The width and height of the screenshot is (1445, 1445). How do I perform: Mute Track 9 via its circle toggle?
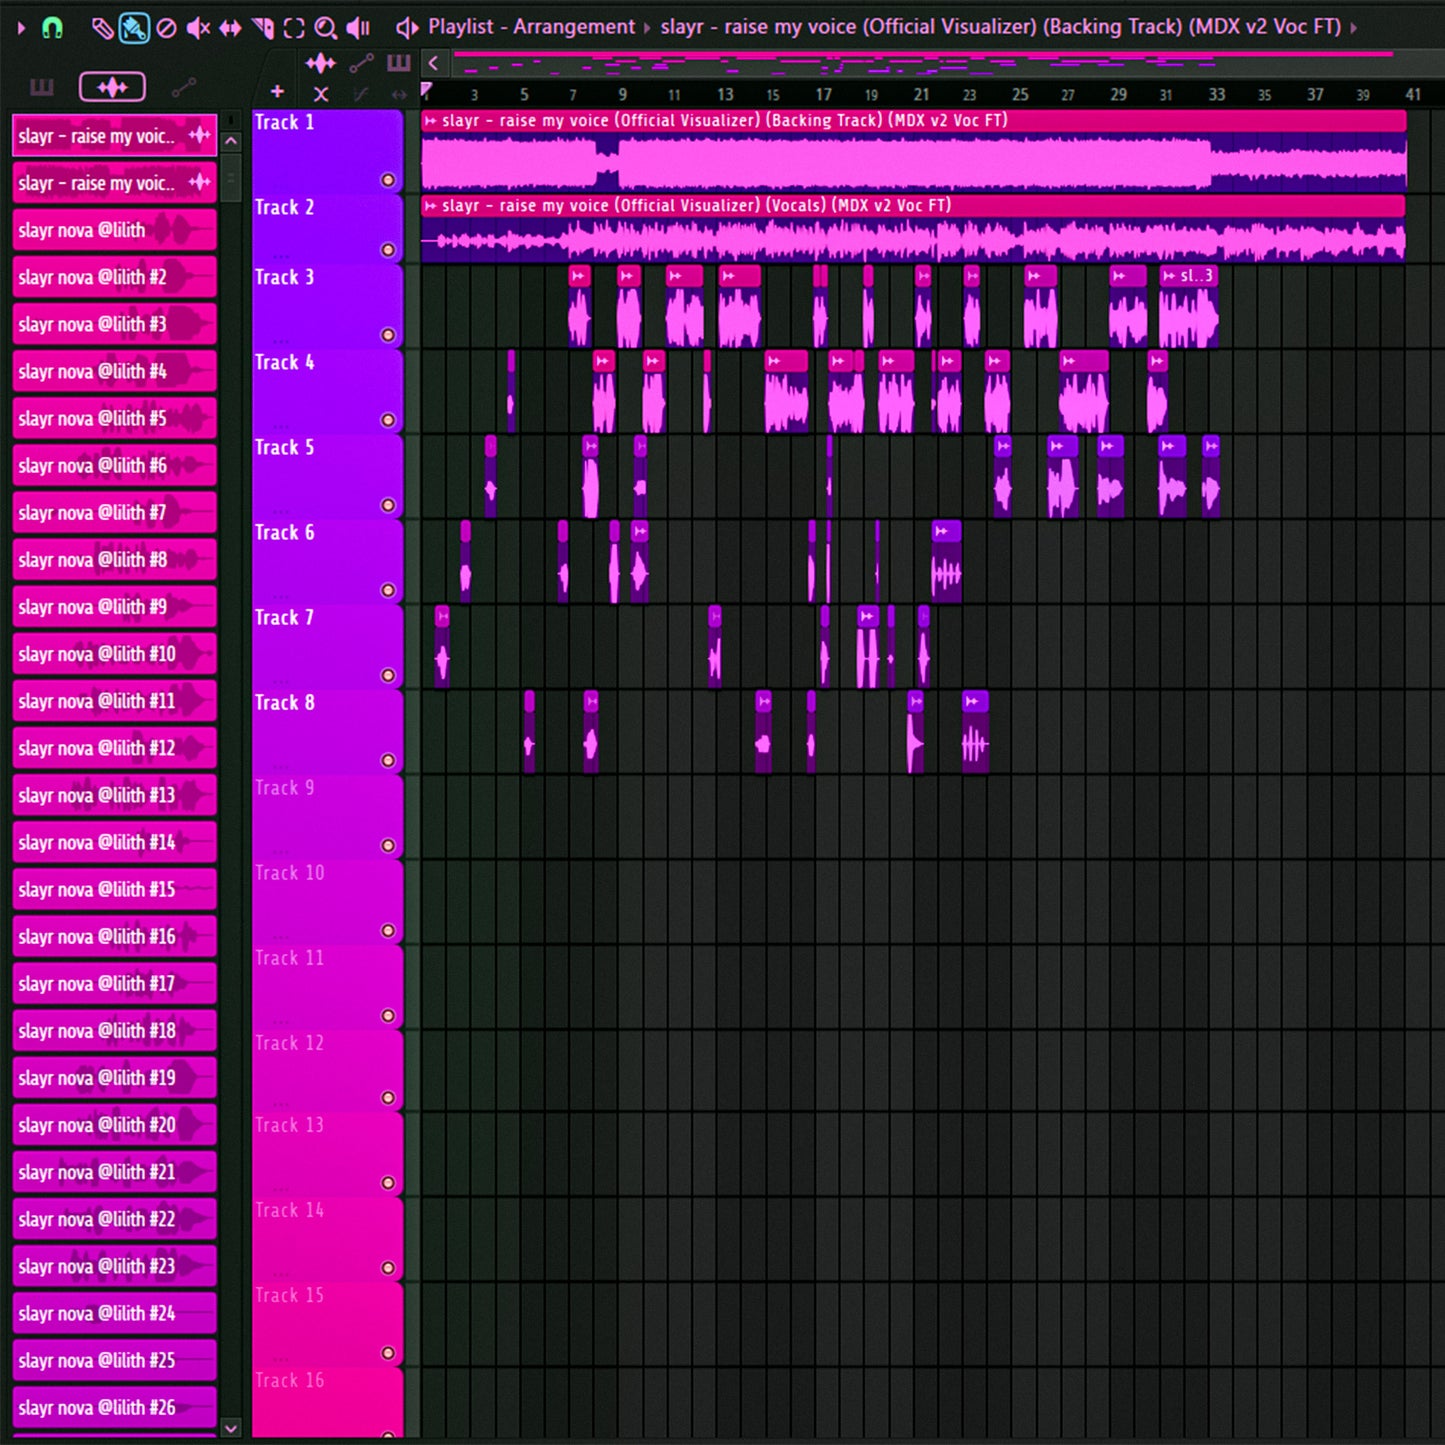click(388, 845)
